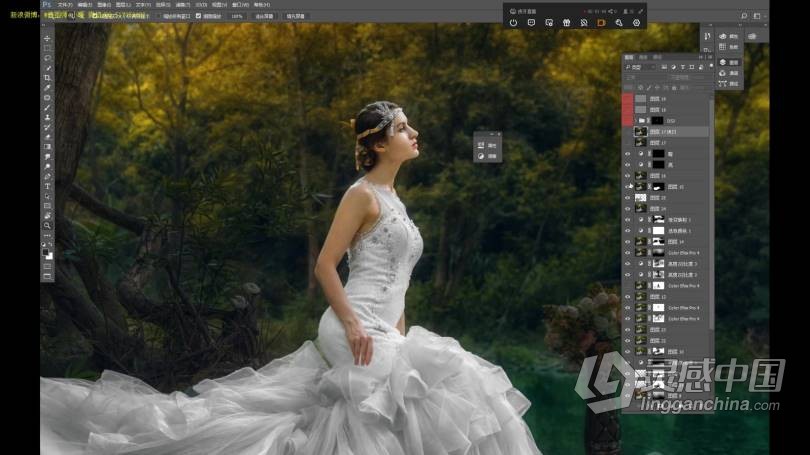
Task: Select the Crop tool
Action: pos(47,77)
